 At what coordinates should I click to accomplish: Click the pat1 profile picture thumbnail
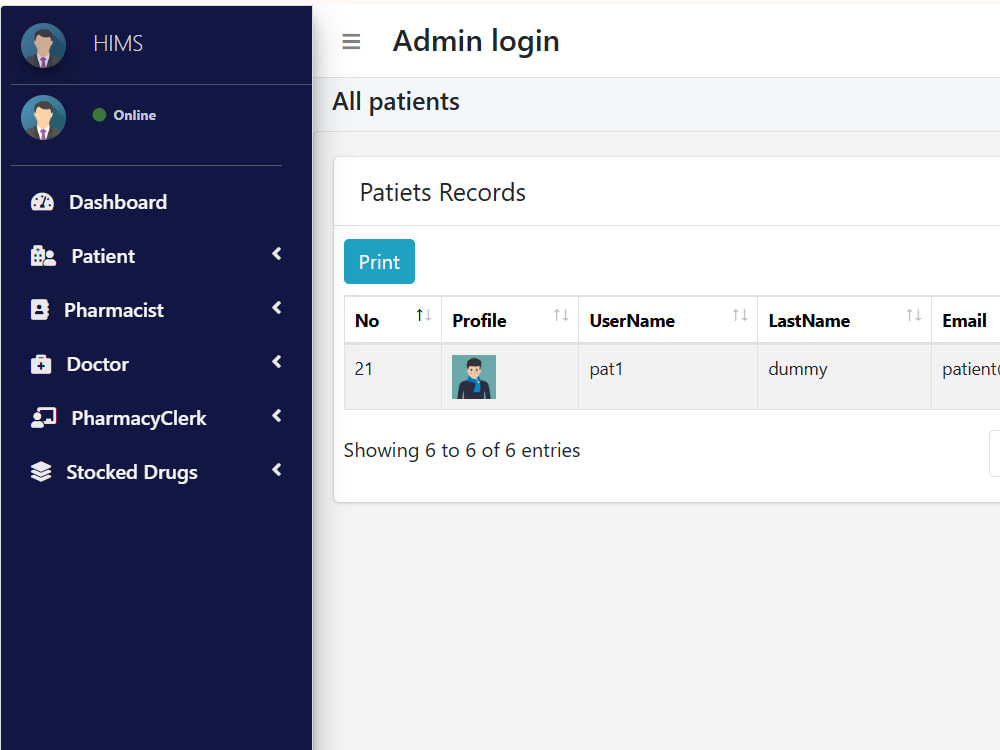tap(474, 377)
